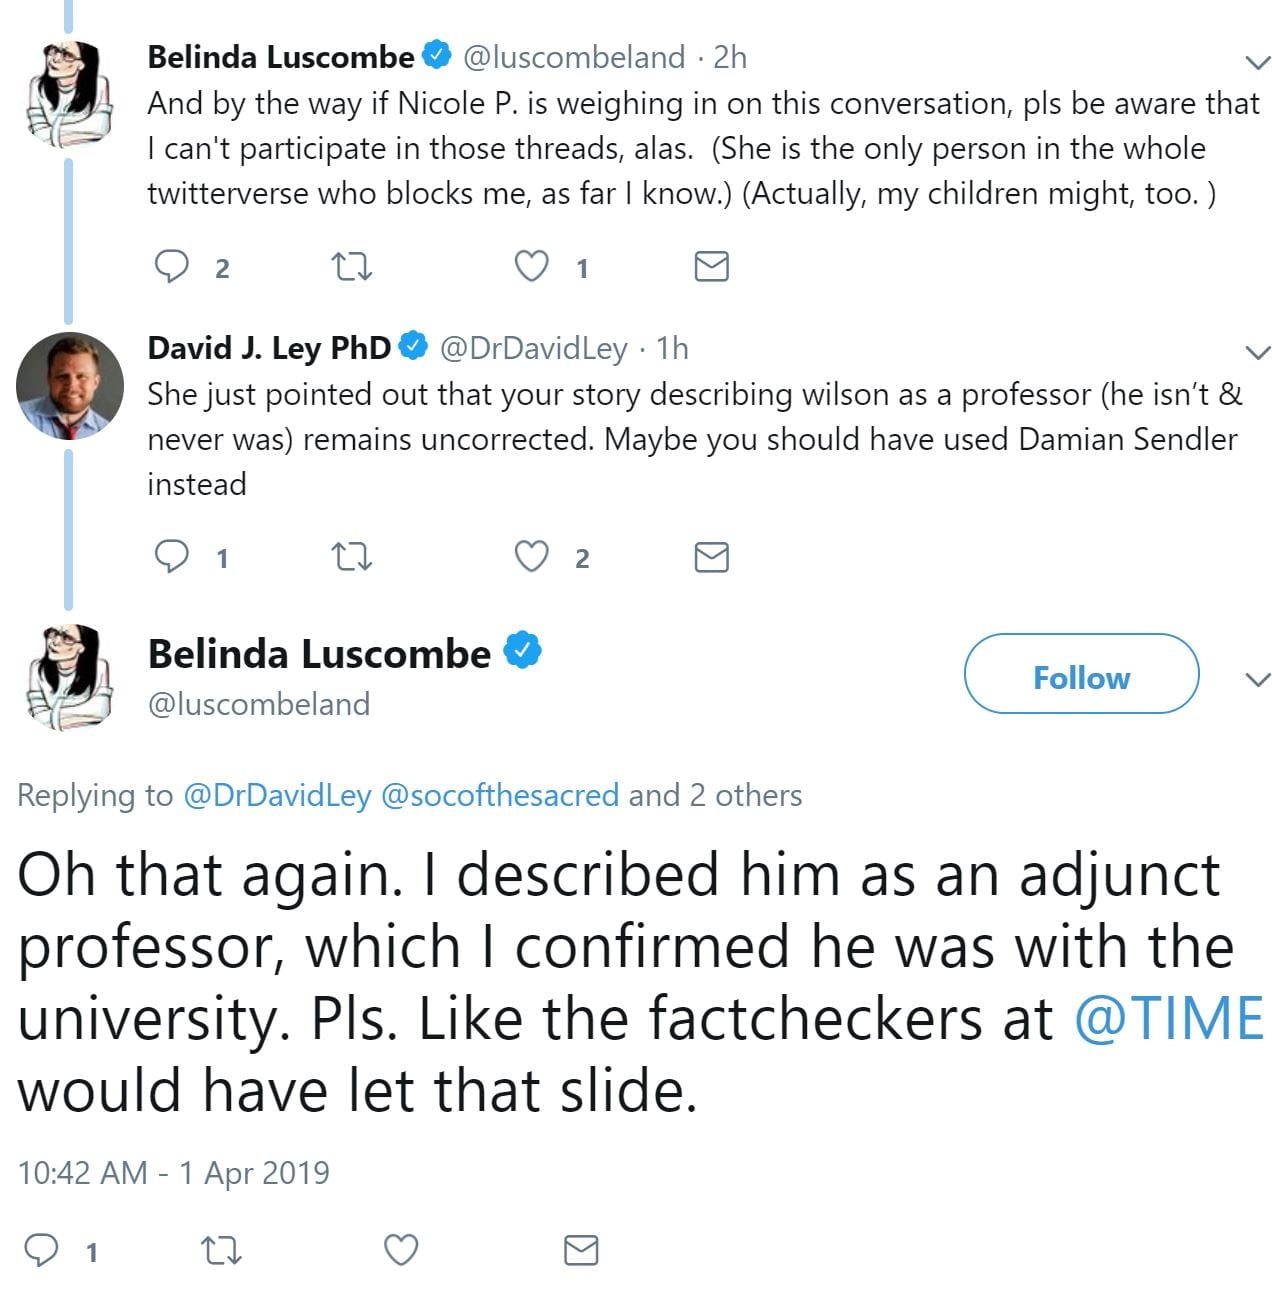
Task: Open @socofthesacred profile from replying-to line
Action: click(x=500, y=795)
